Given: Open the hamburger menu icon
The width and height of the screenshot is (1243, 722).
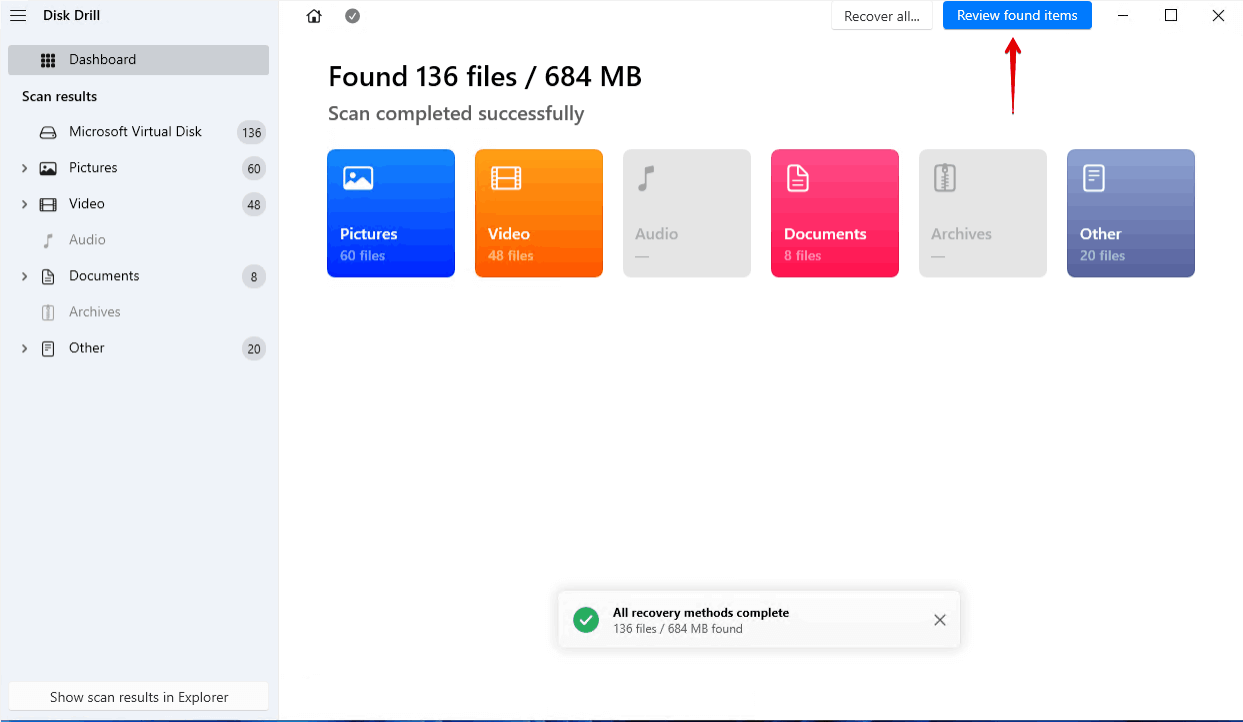Looking at the screenshot, I should point(18,15).
